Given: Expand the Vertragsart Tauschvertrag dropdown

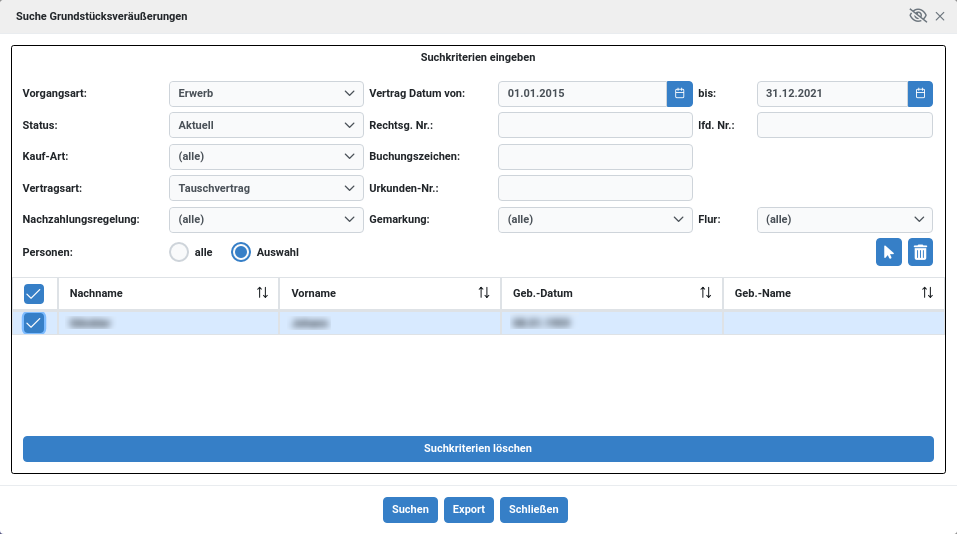Looking at the screenshot, I should 265,188.
